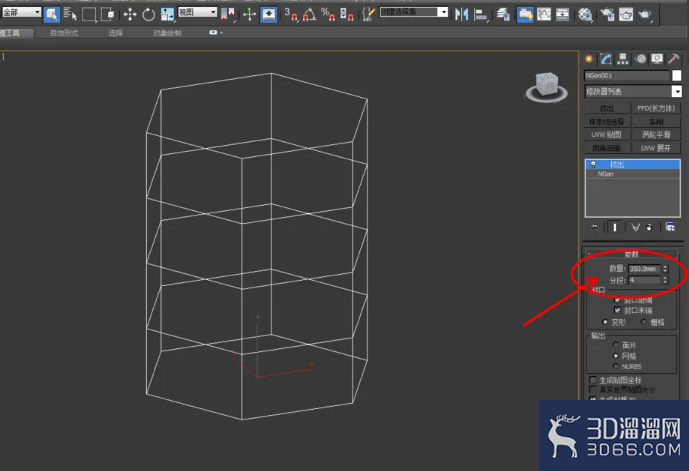
Task: Click the Pin Stack icon
Action: click(593, 227)
